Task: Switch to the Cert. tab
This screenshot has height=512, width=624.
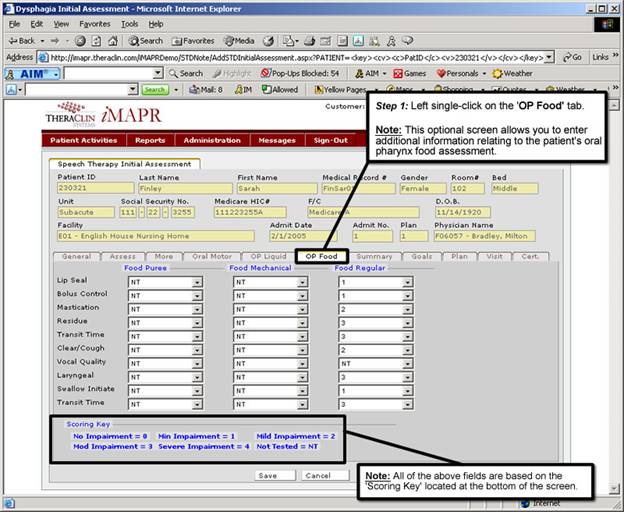Action: [530, 257]
